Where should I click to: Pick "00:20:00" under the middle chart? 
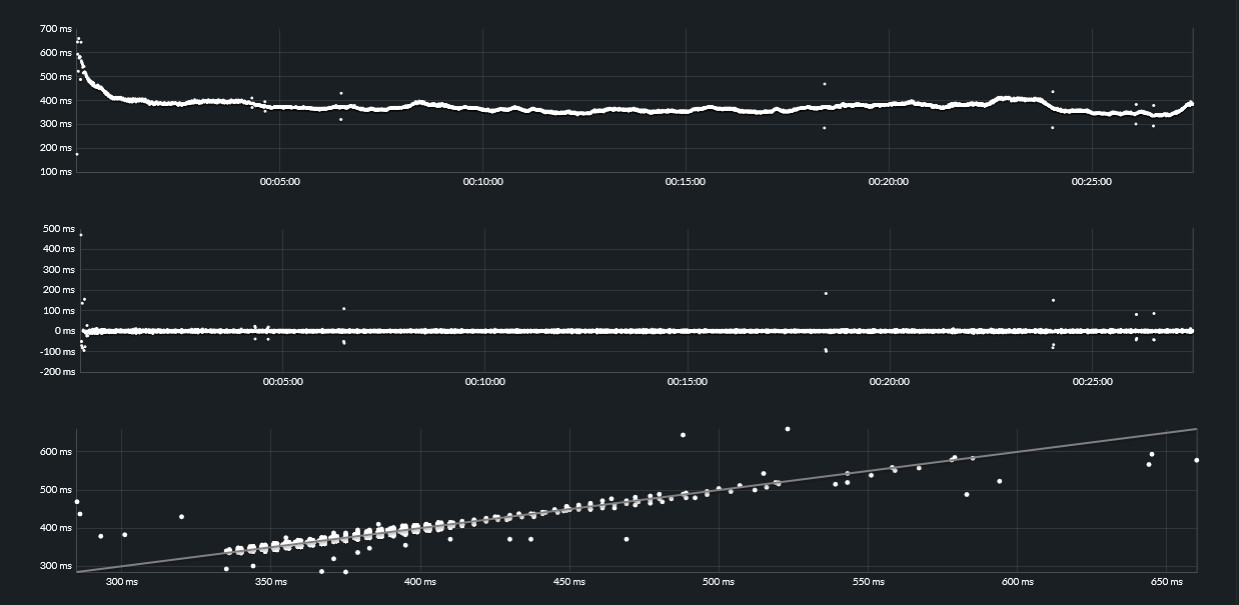[x=889, y=382]
